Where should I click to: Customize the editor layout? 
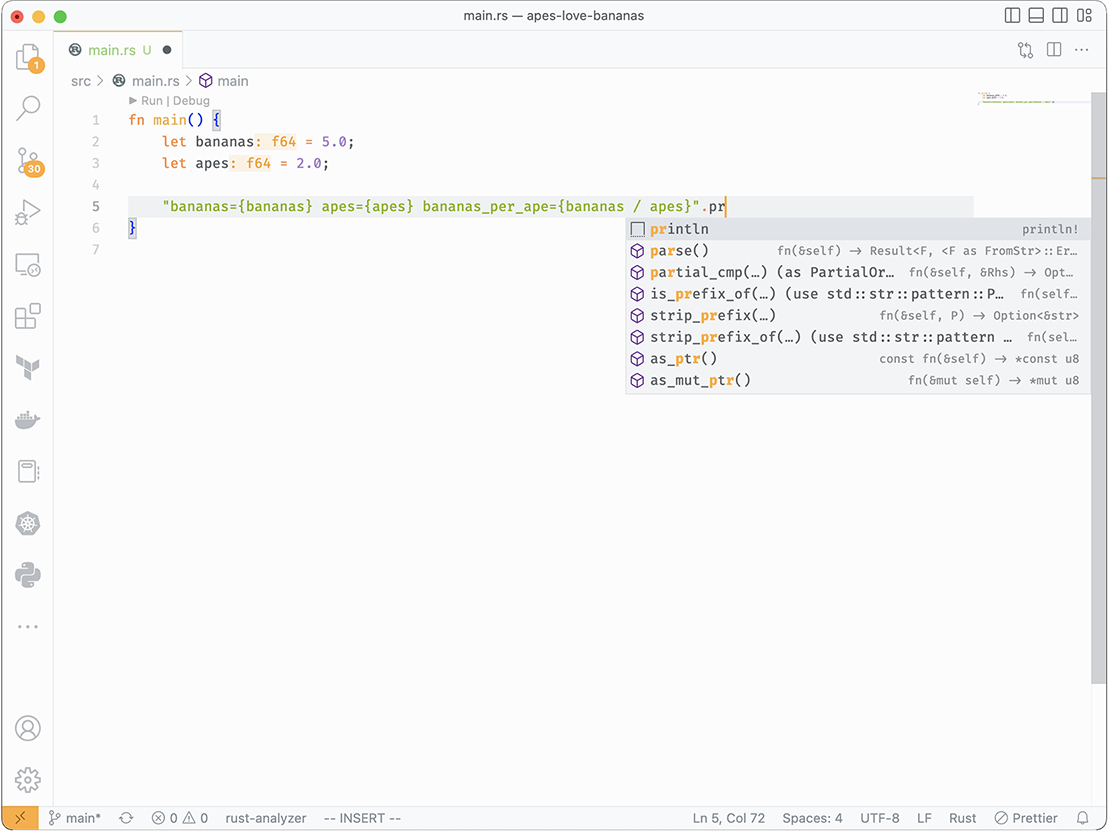[1084, 16]
